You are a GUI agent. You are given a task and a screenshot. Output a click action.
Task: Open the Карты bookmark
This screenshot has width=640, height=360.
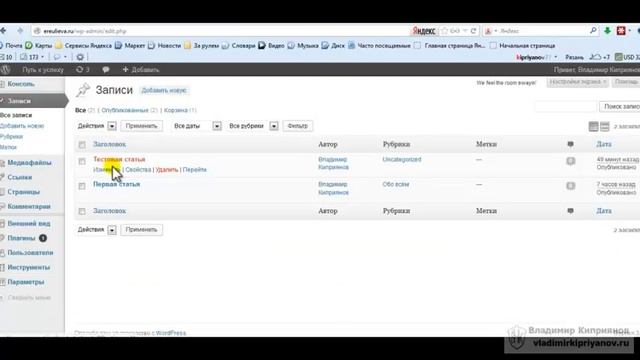[x=39, y=45]
